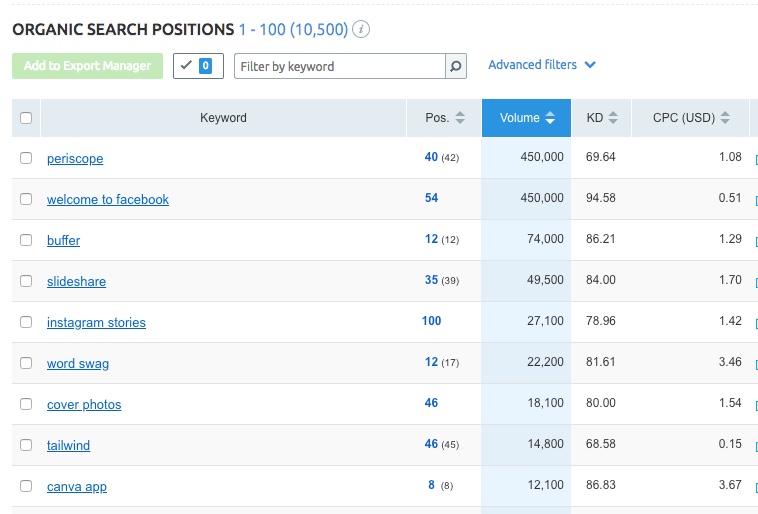Click the Keyword column header
This screenshot has width=758, height=514.
click(223, 117)
